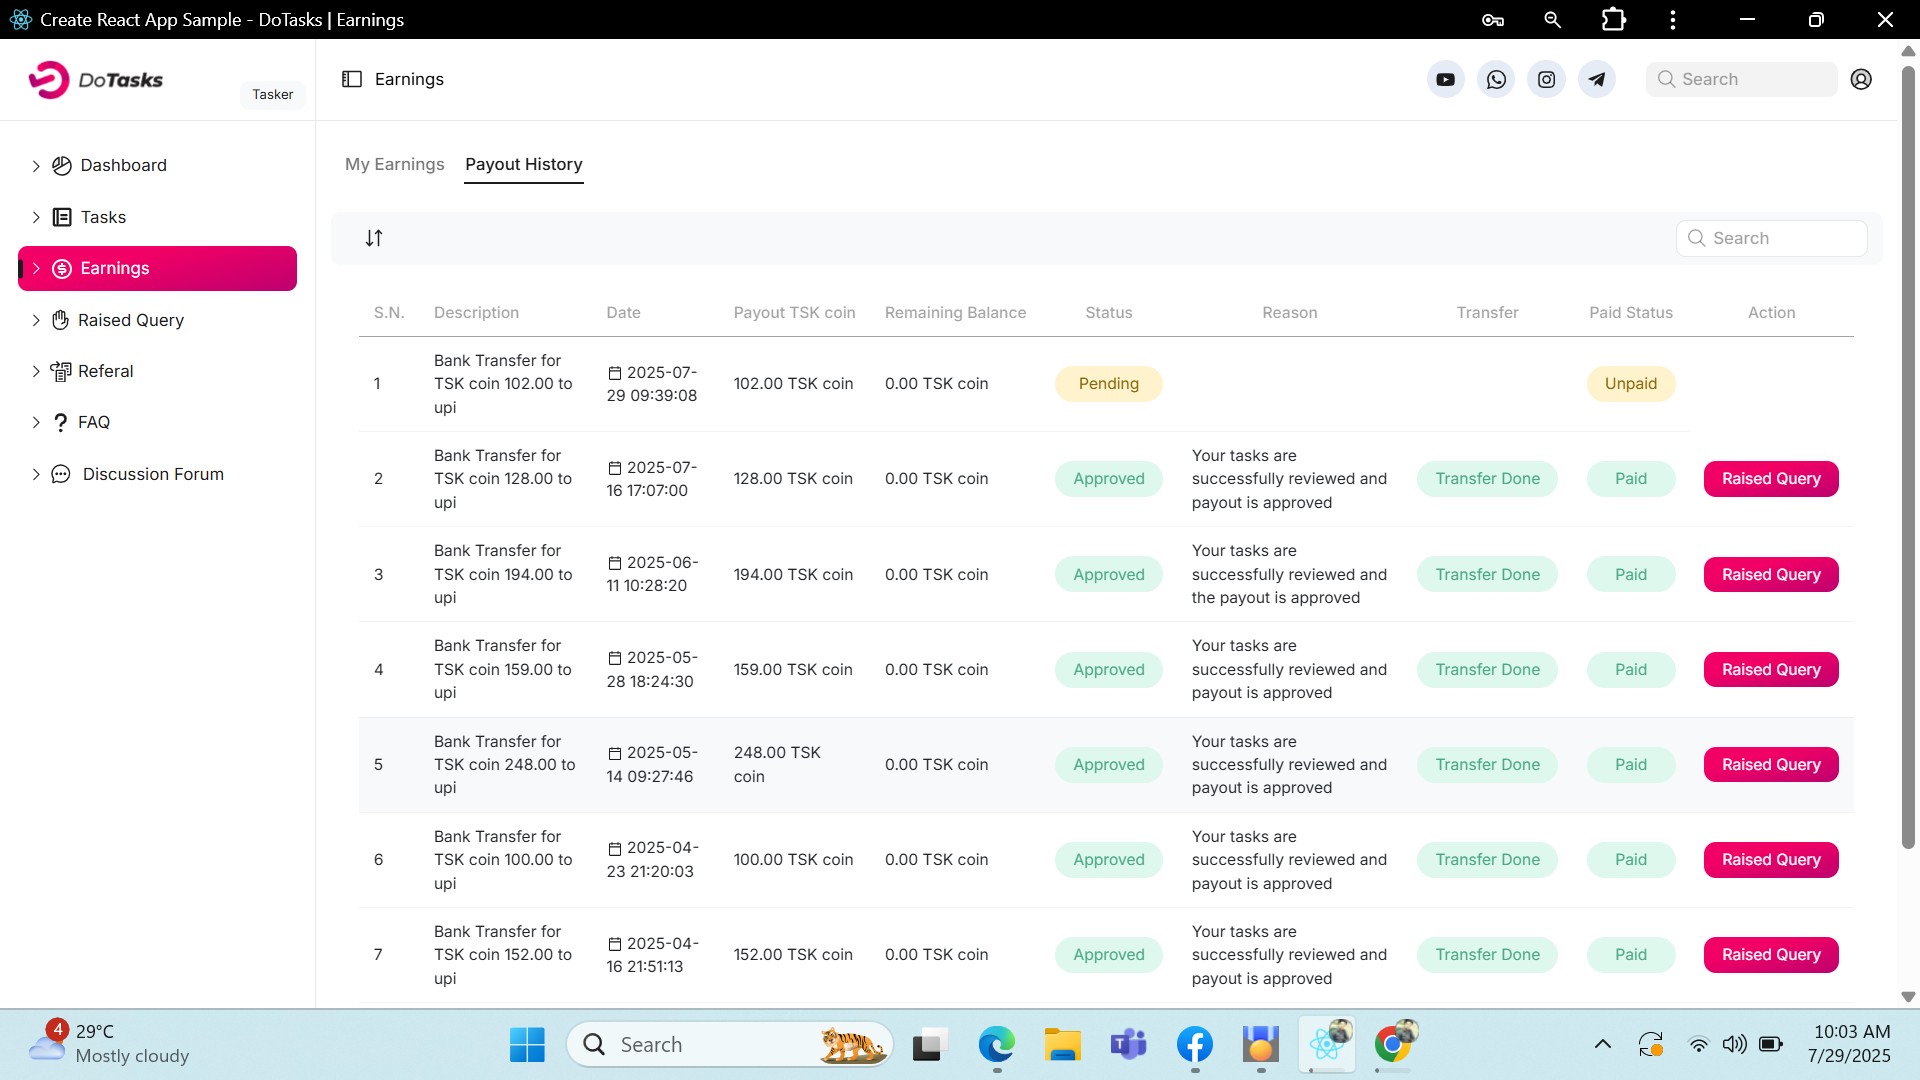The height and width of the screenshot is (1080, 1920).
Task: Expand the Dashboard chevron in sidebar
Action: click(36, 166)
